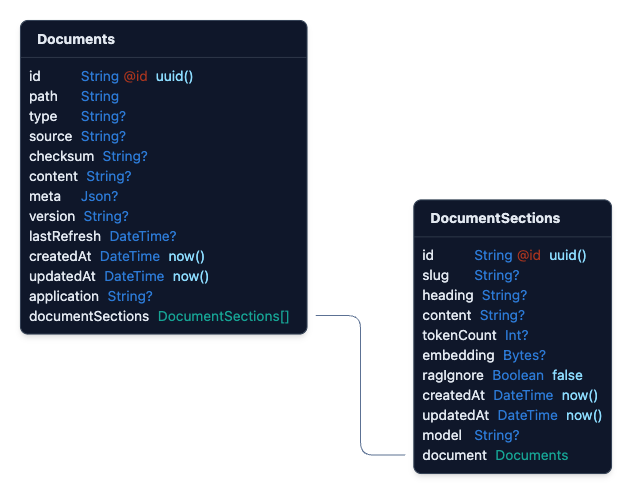Click the version field in Documents
The height and width of the screenshot is (494, 632).
[52, 216]
